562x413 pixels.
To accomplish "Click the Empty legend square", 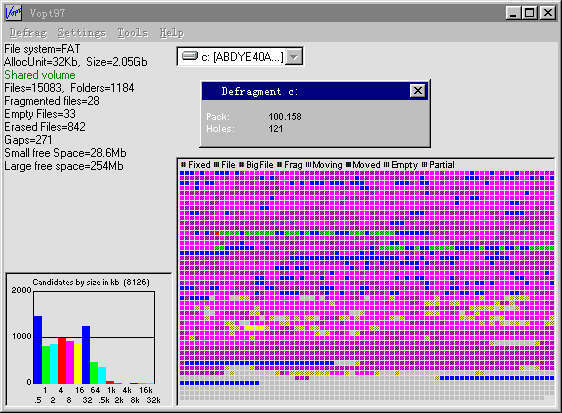I will [x=386, y=165].
